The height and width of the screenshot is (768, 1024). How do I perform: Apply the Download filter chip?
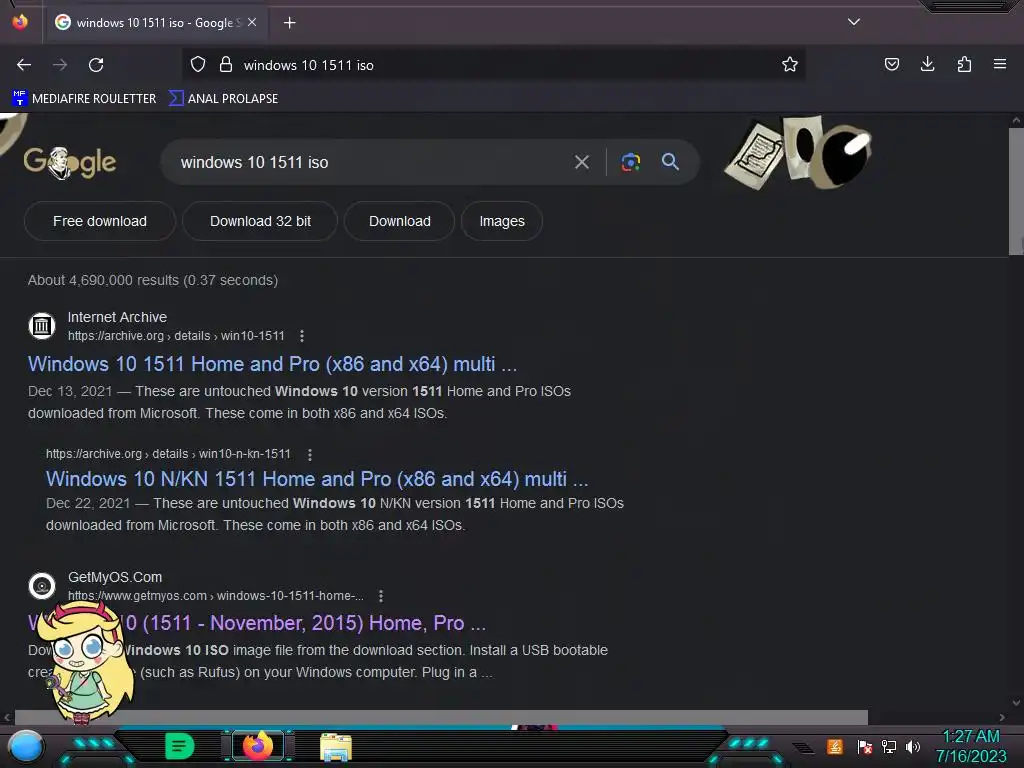point(400,221)
